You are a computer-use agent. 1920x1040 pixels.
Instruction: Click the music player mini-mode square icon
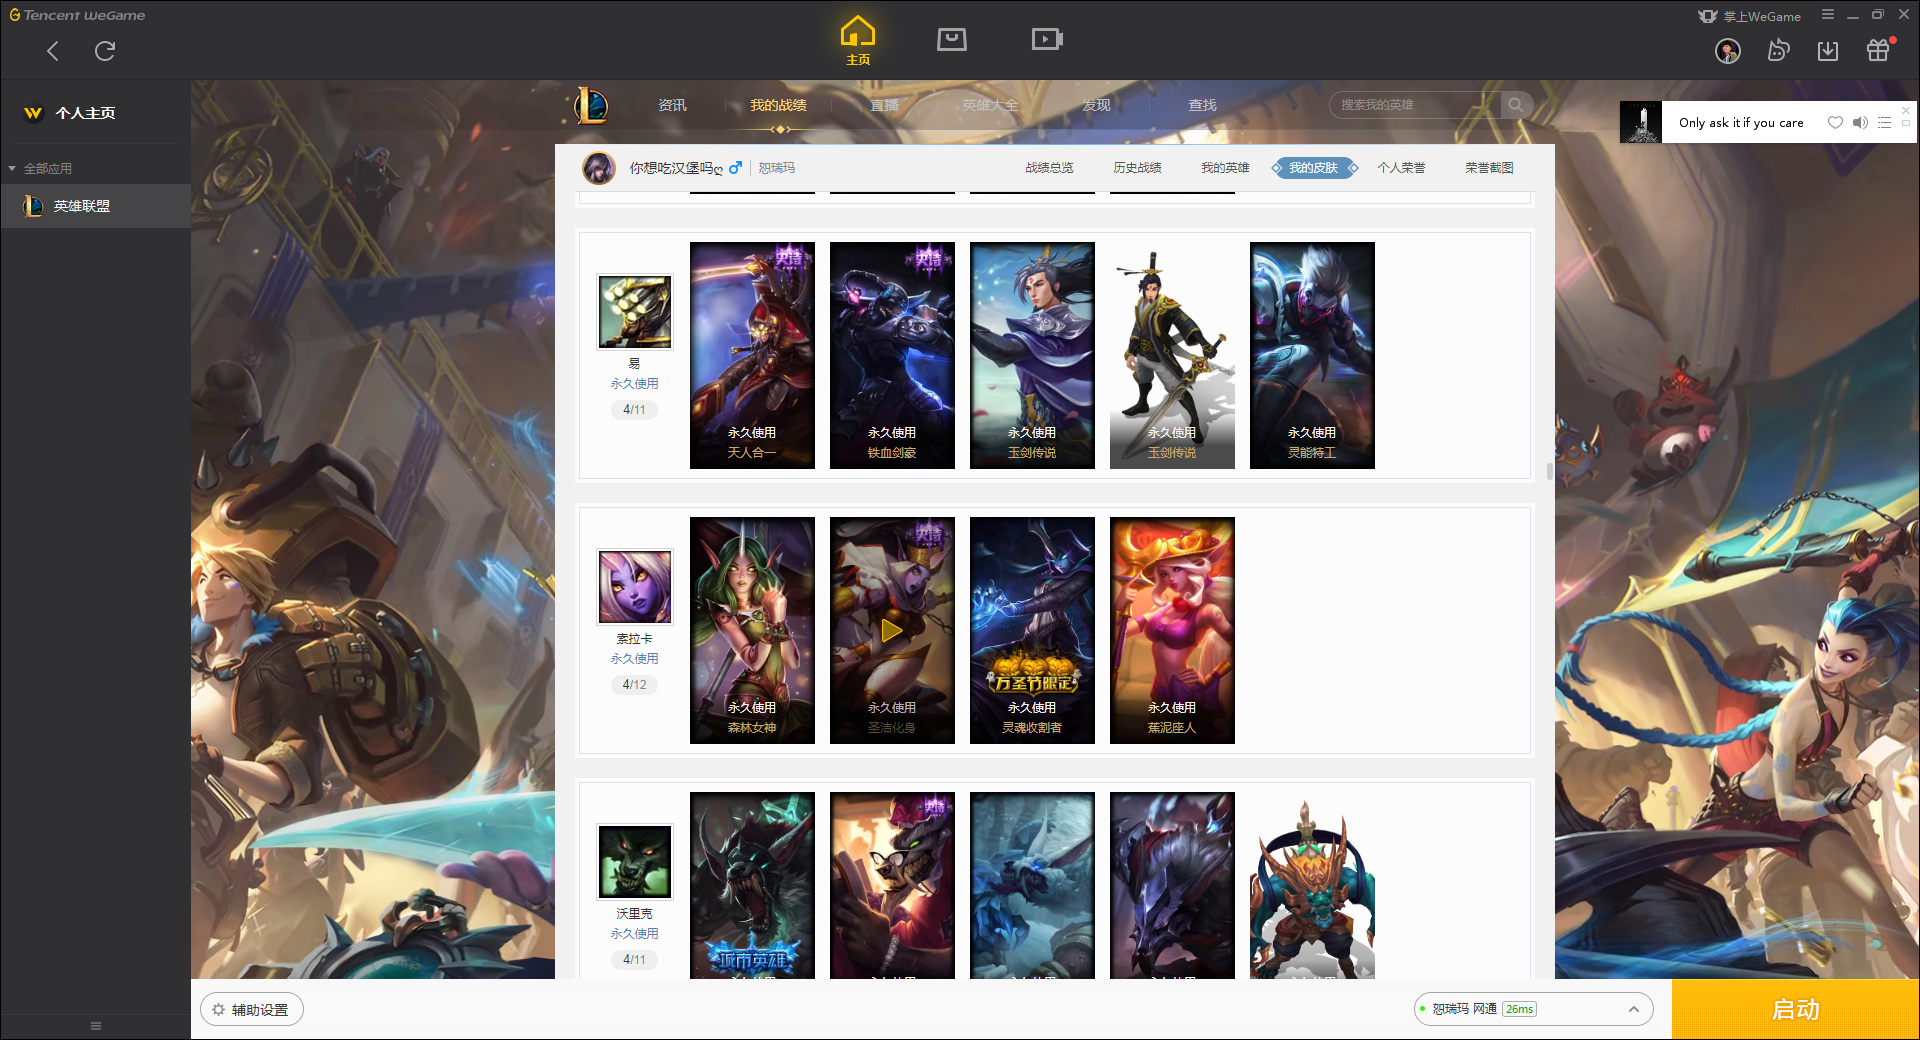point(1906,124)
